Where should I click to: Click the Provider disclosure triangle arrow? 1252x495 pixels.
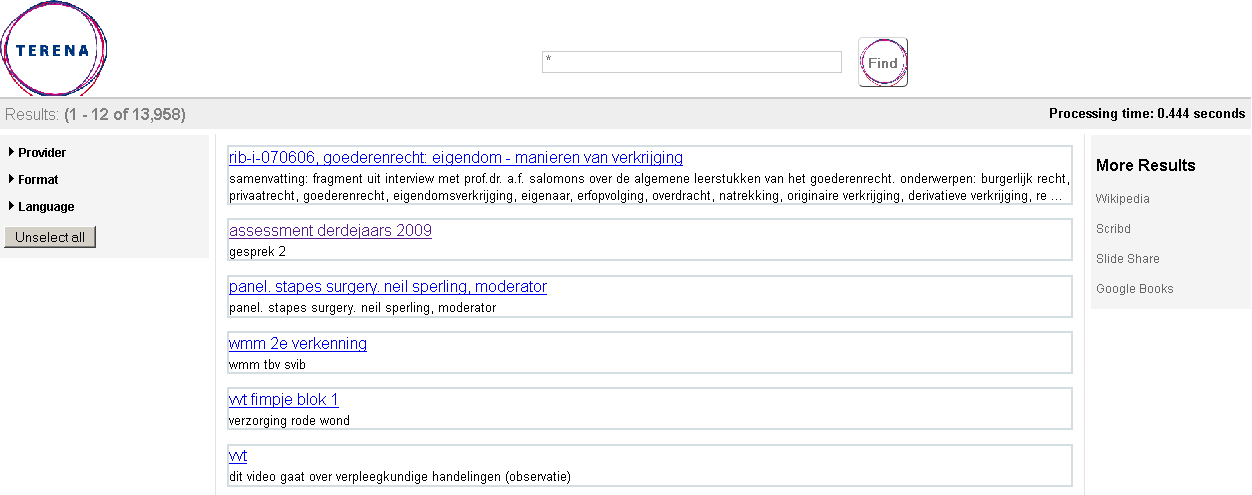(x=11, y=152)
